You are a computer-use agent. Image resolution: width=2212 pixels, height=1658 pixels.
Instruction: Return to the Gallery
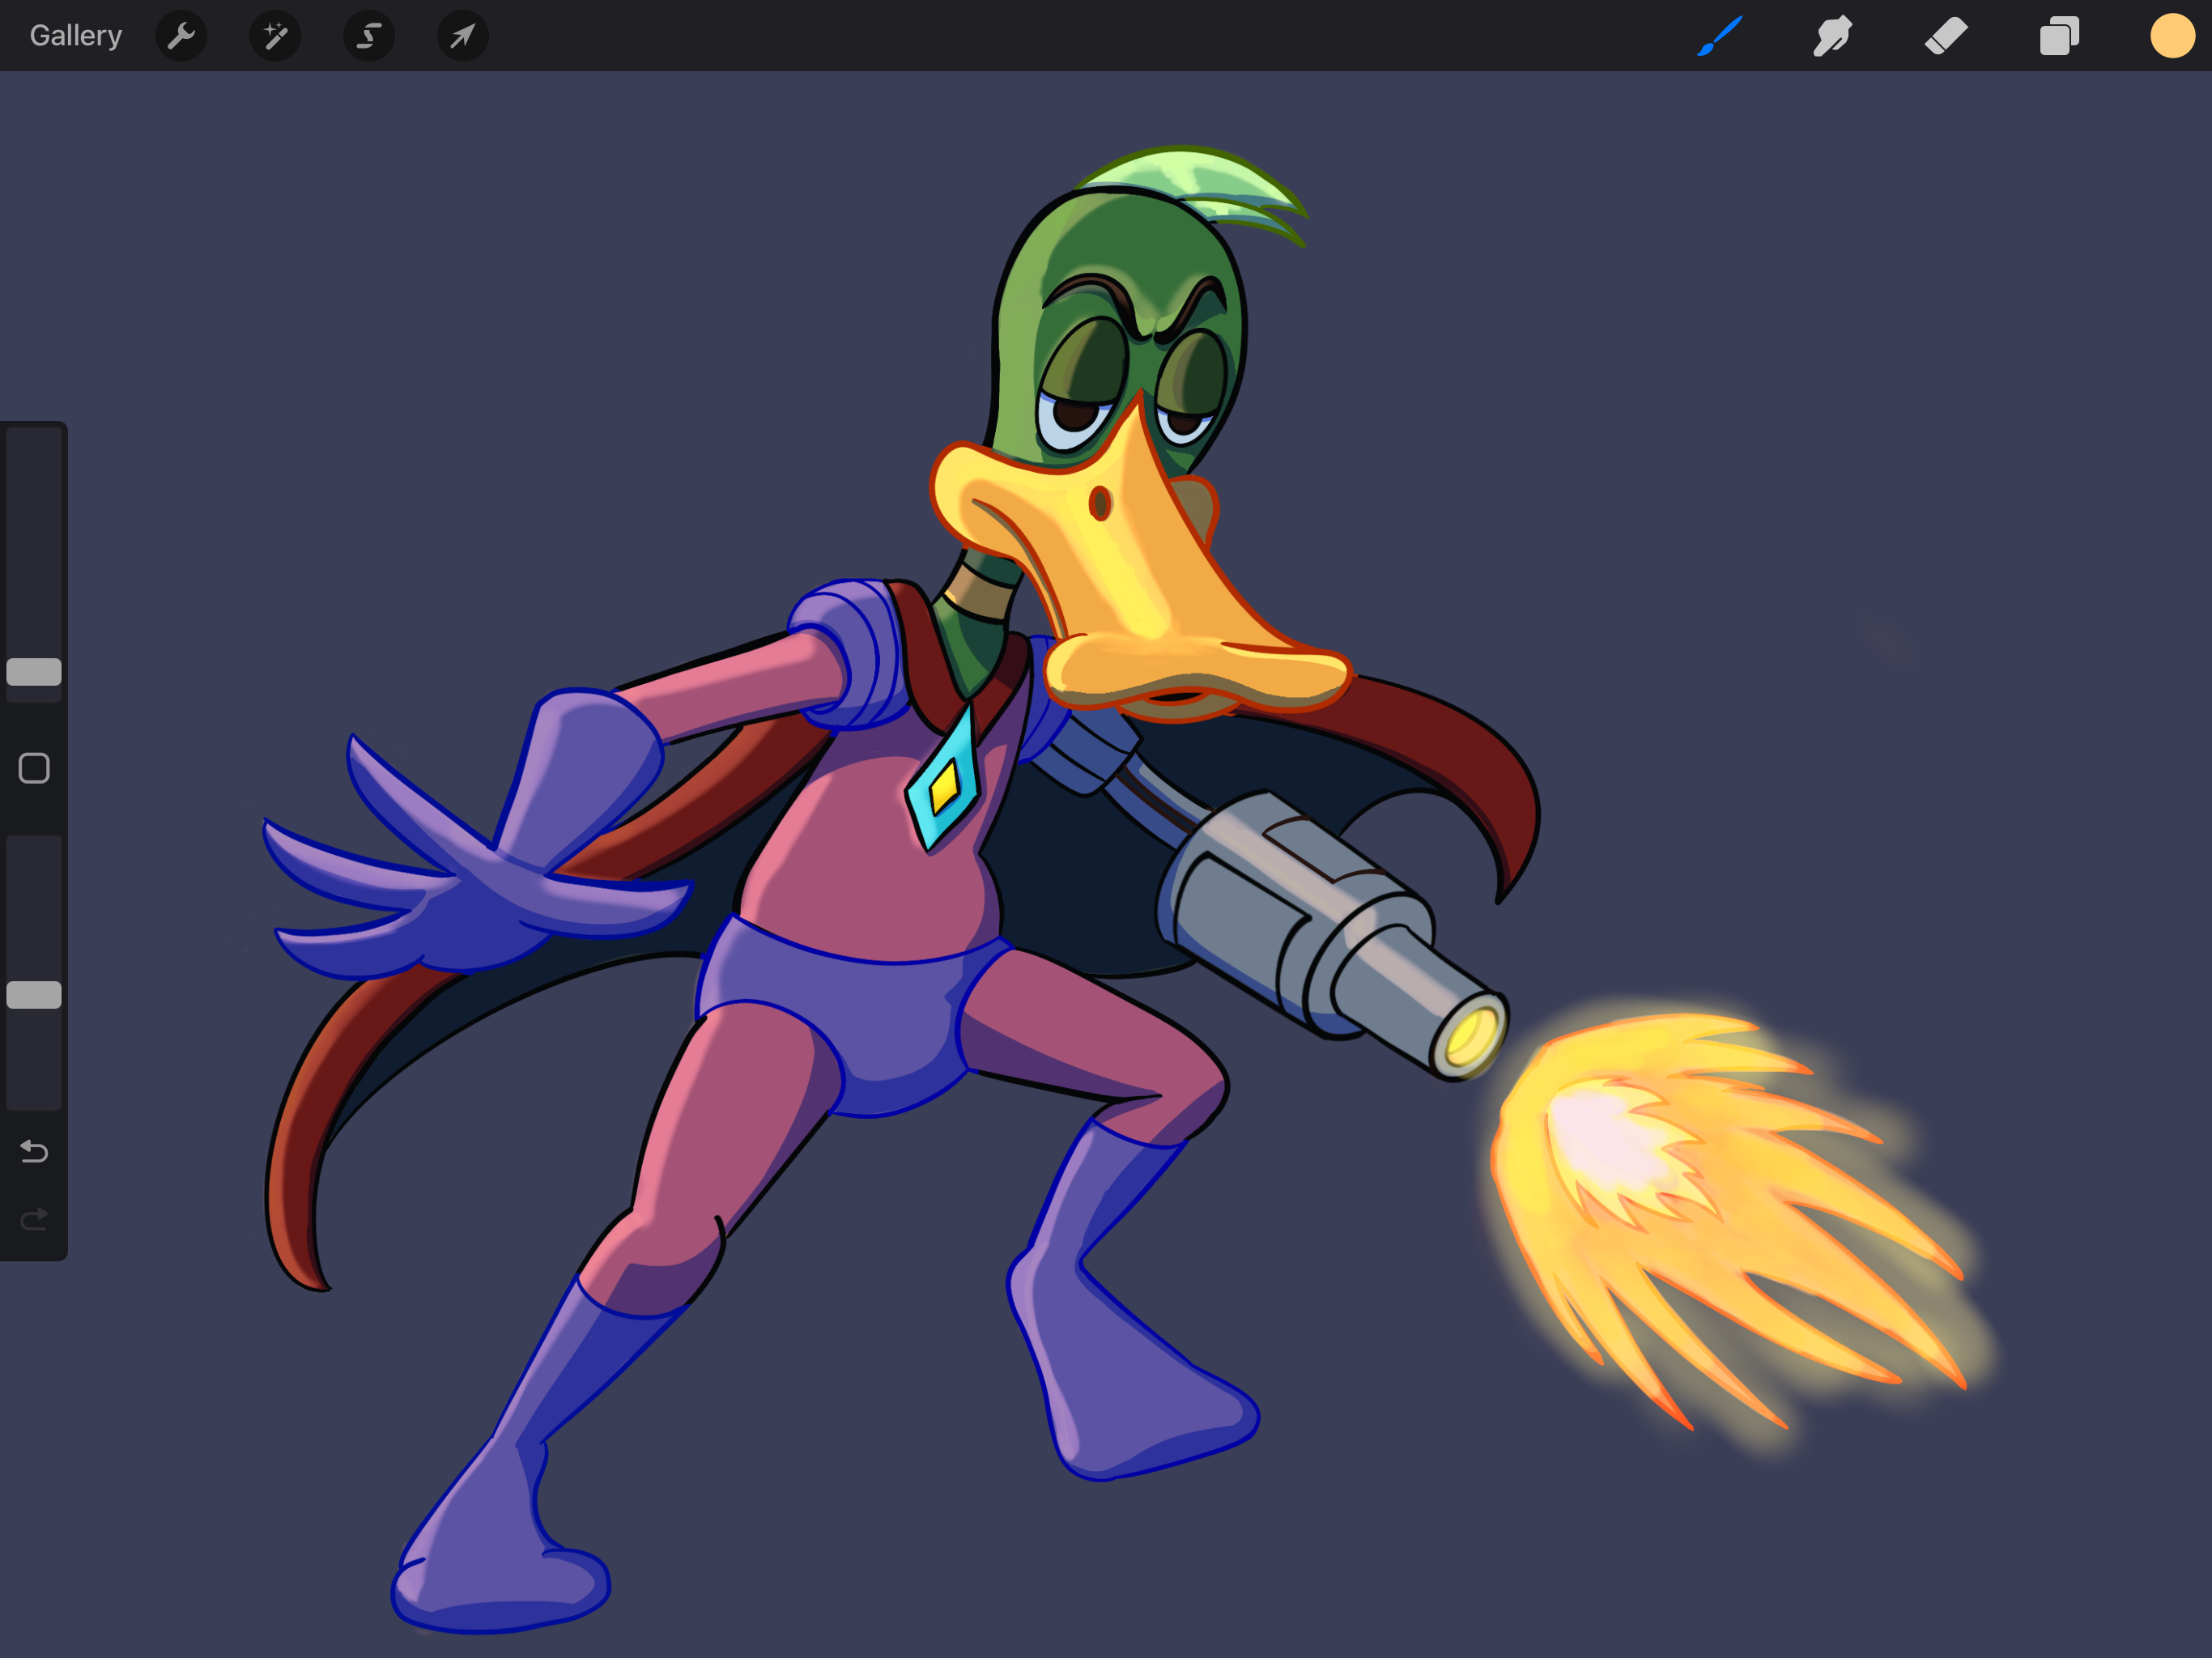pos(75,36)
